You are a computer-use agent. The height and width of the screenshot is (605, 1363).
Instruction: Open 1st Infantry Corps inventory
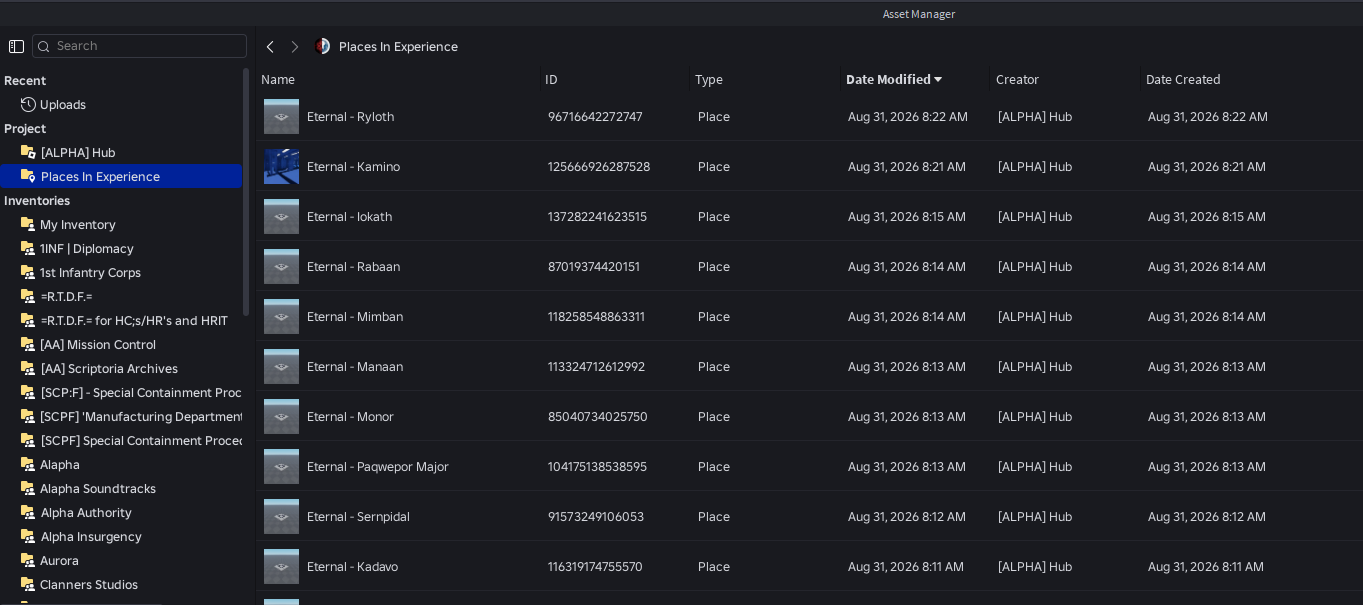90,272
